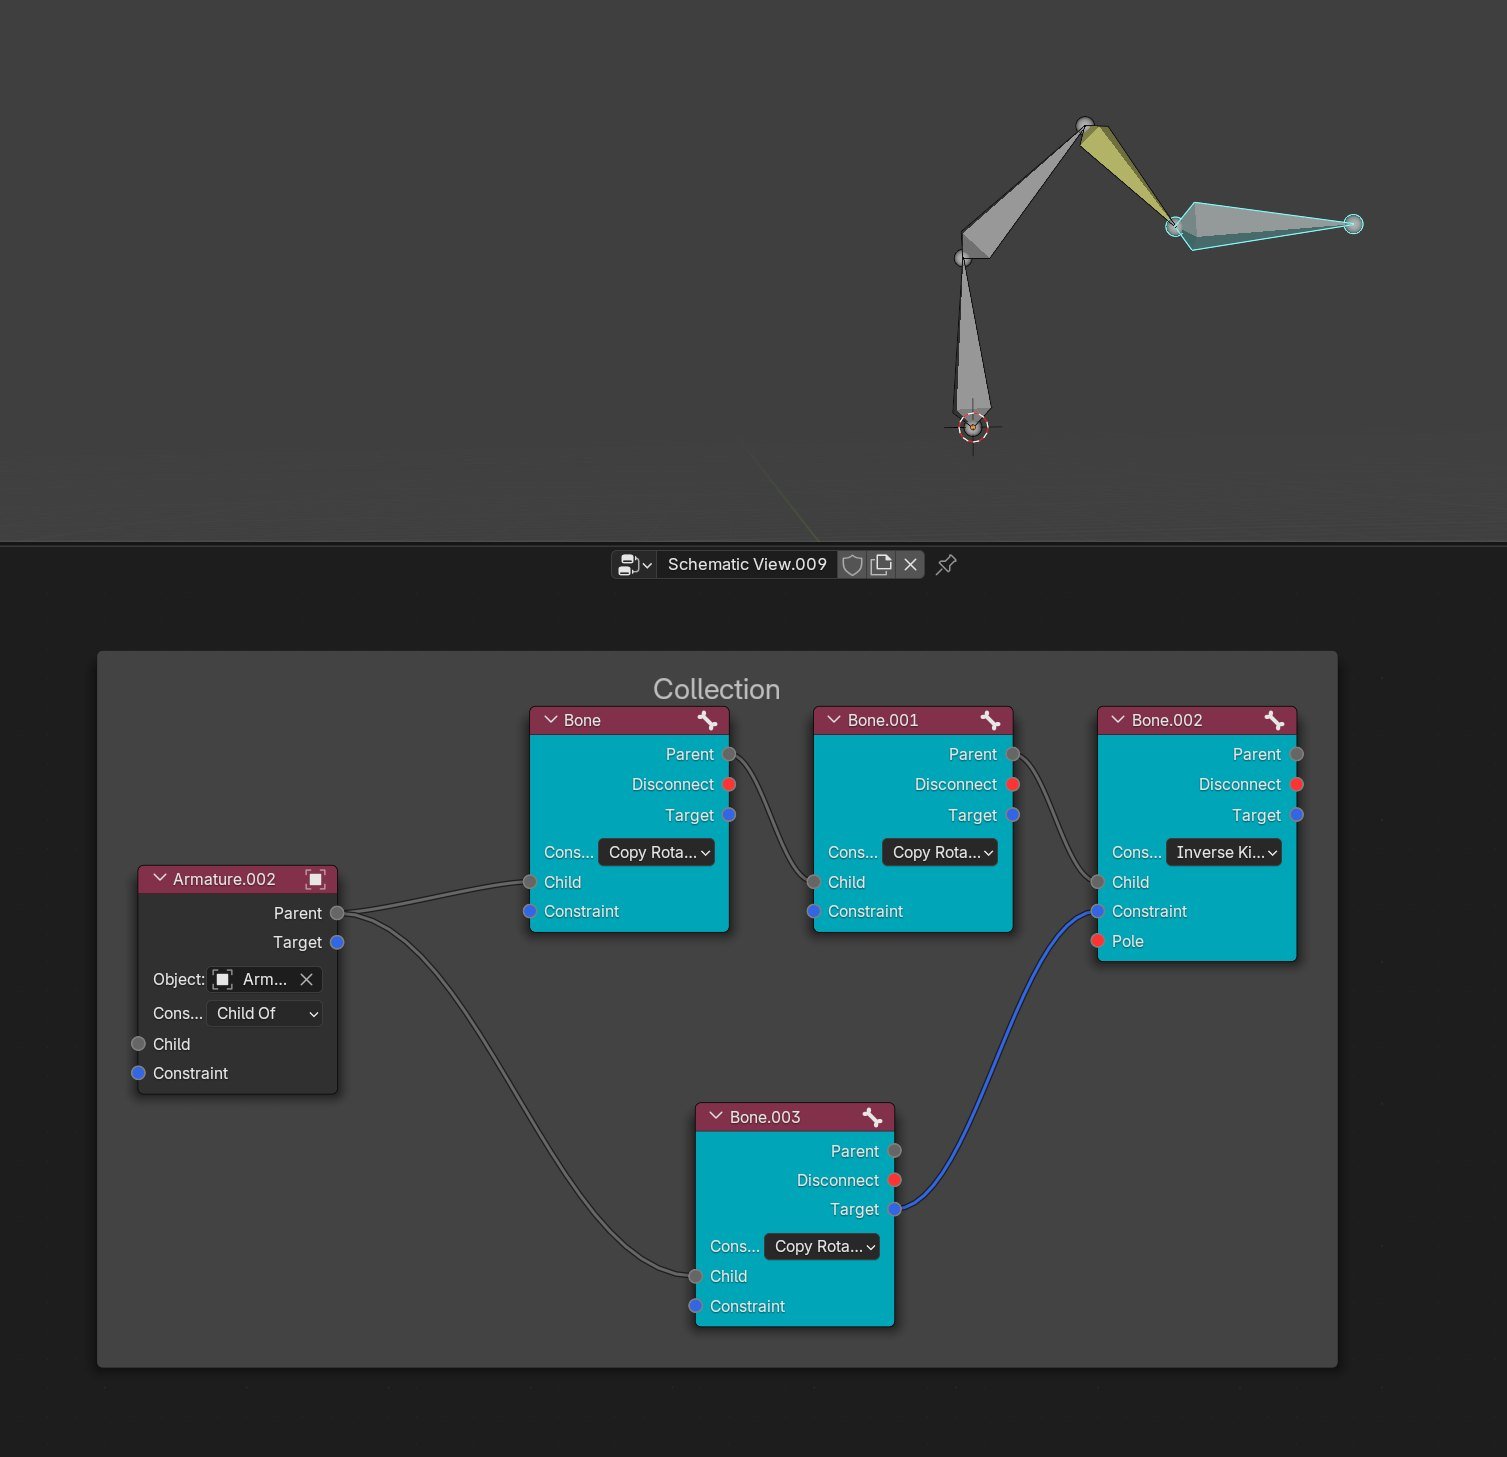Click the object icon on the Armature.002 header
This screenshot has width=1507, height=1457.
(317, 879)
